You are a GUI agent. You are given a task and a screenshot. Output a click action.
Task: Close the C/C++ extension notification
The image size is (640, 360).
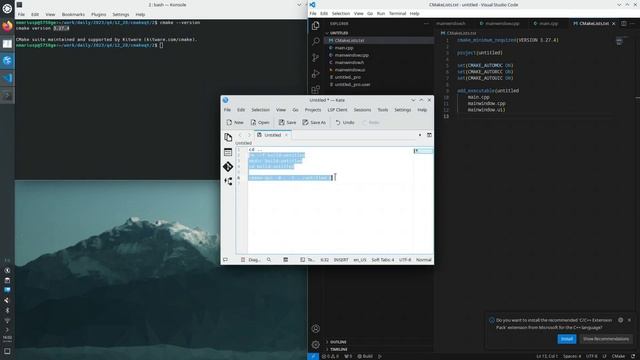[629, 320]
